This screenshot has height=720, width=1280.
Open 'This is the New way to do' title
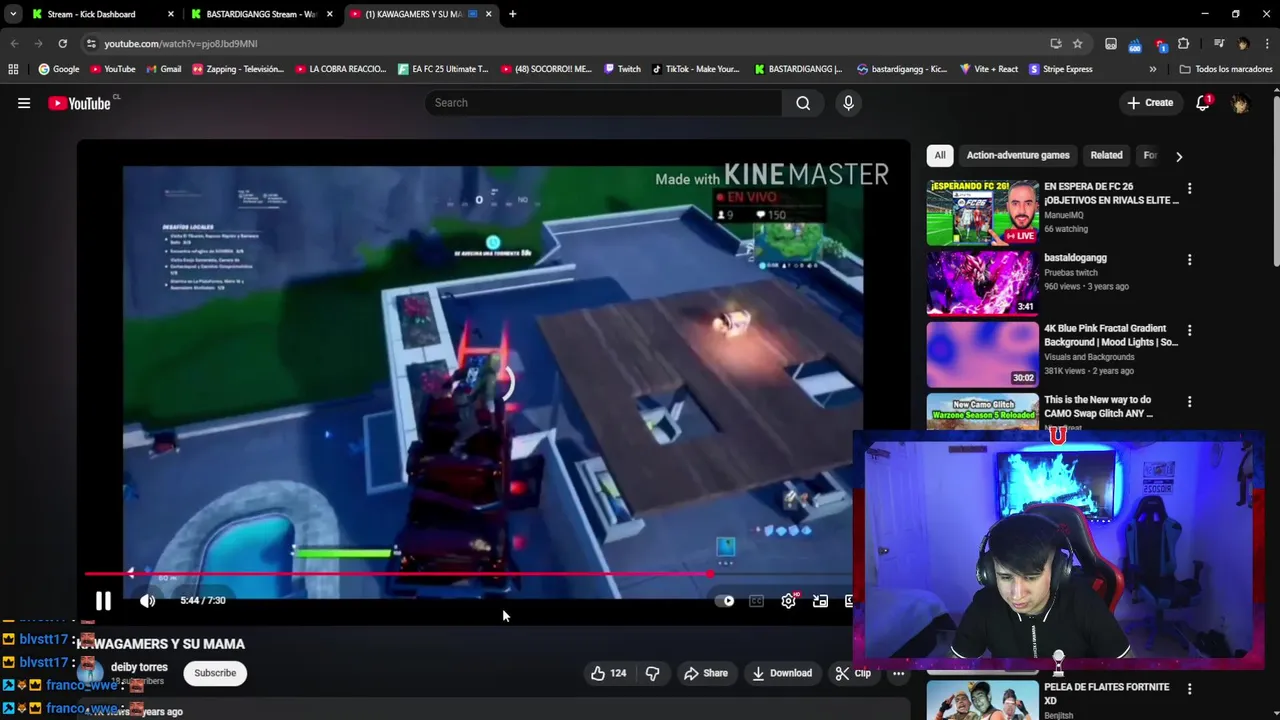click(1098, 406)
